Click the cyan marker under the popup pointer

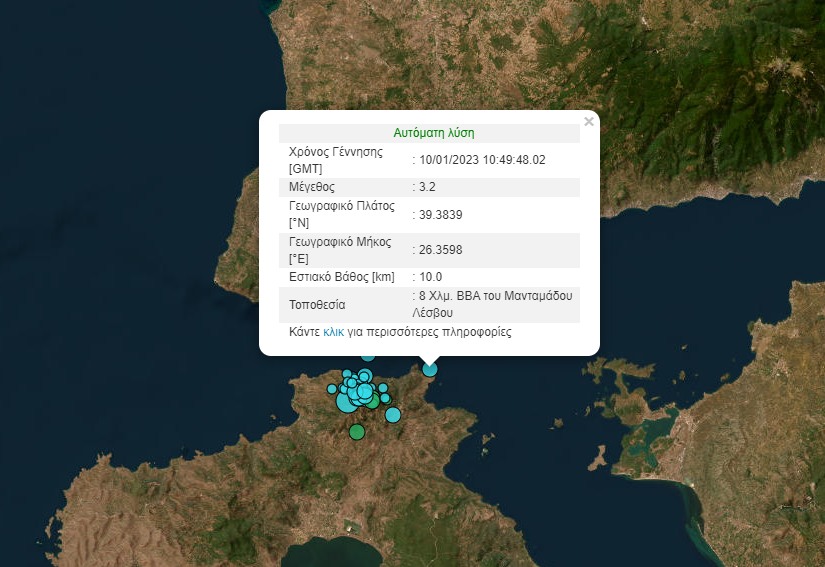430,369
